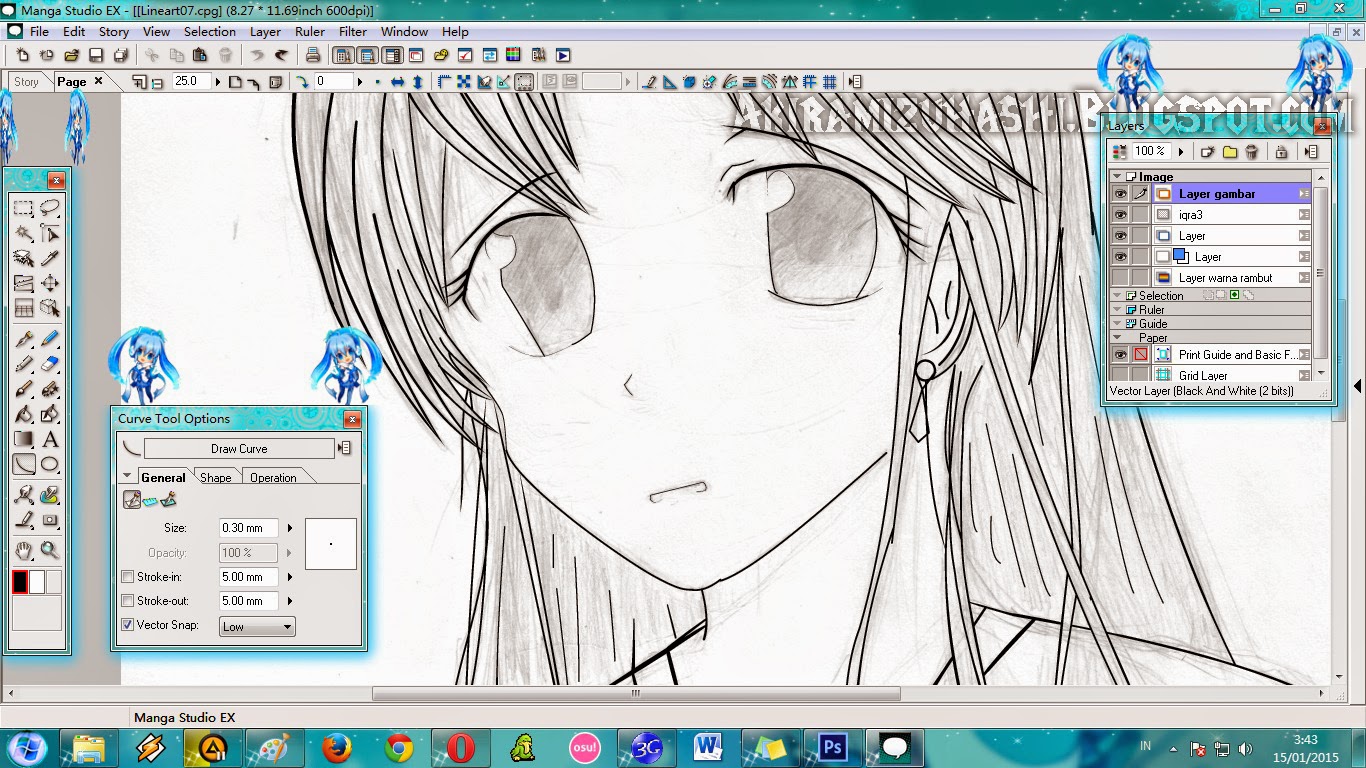
Task: Open Firefox from the Windows taskbar
Action: pos(337,747)
